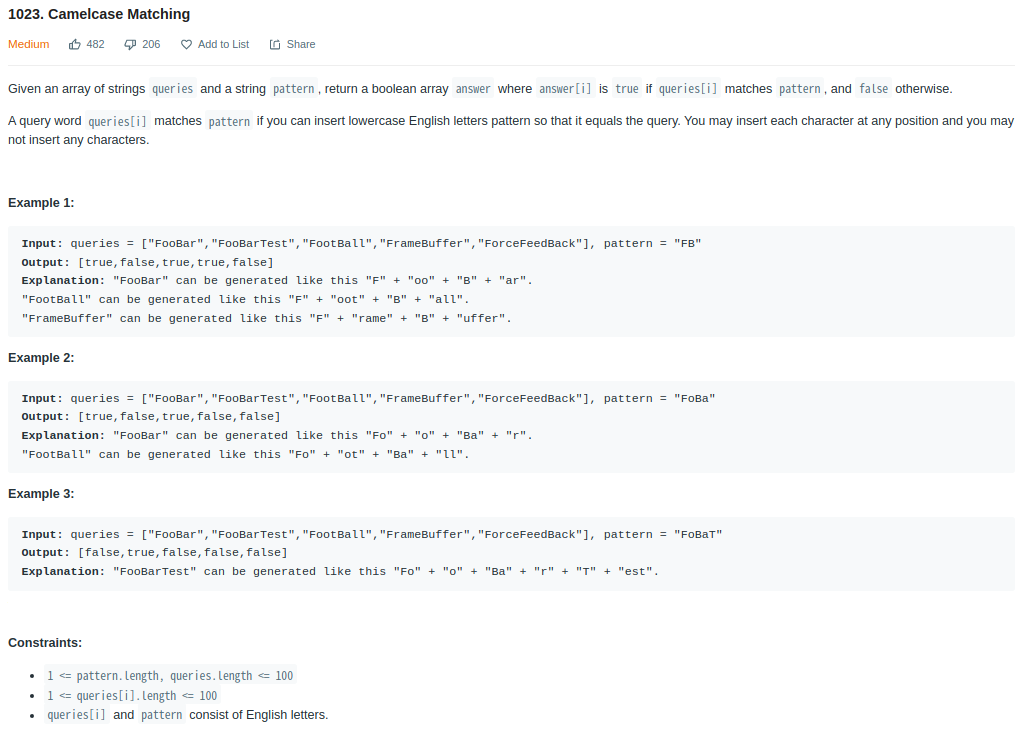
Task: Click the 'queries[i].length <= 100' constraint
Action: pos(132,696)
